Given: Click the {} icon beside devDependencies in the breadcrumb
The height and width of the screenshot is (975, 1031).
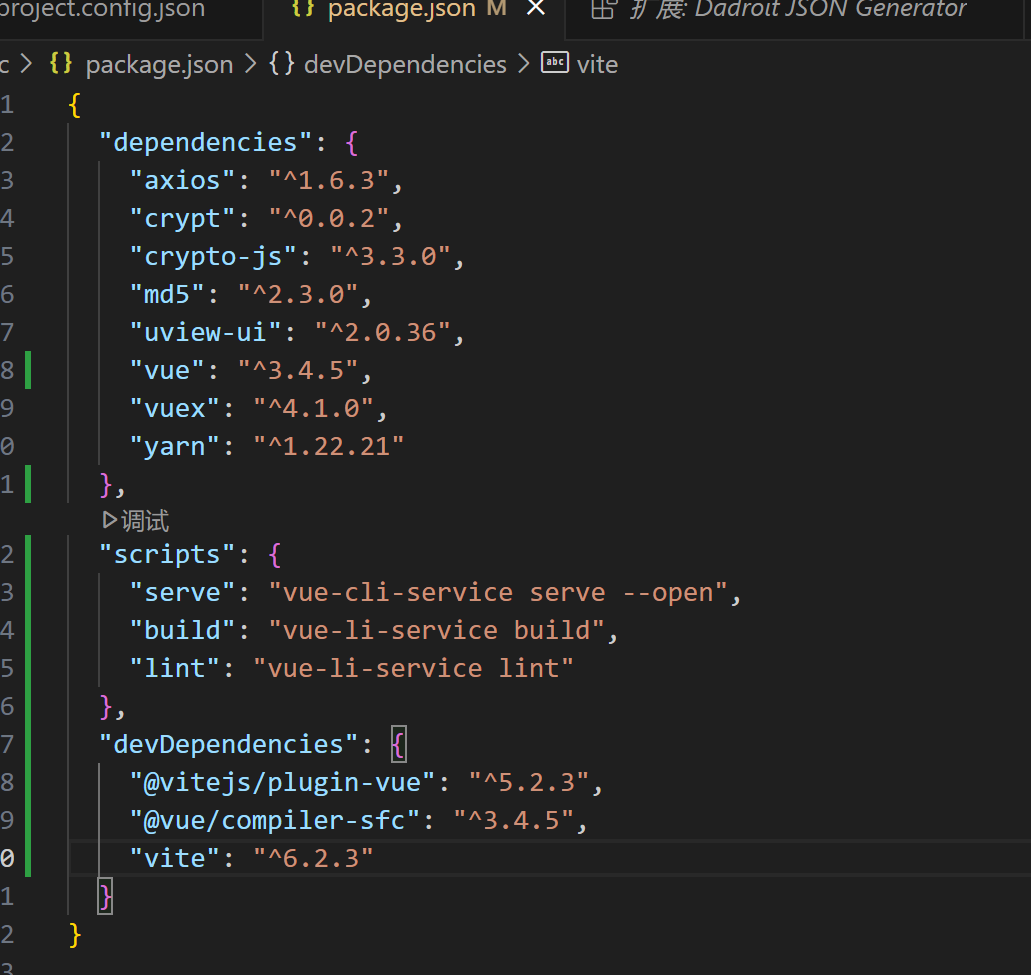Looking at the screenshot, I should tap(279, 63).
